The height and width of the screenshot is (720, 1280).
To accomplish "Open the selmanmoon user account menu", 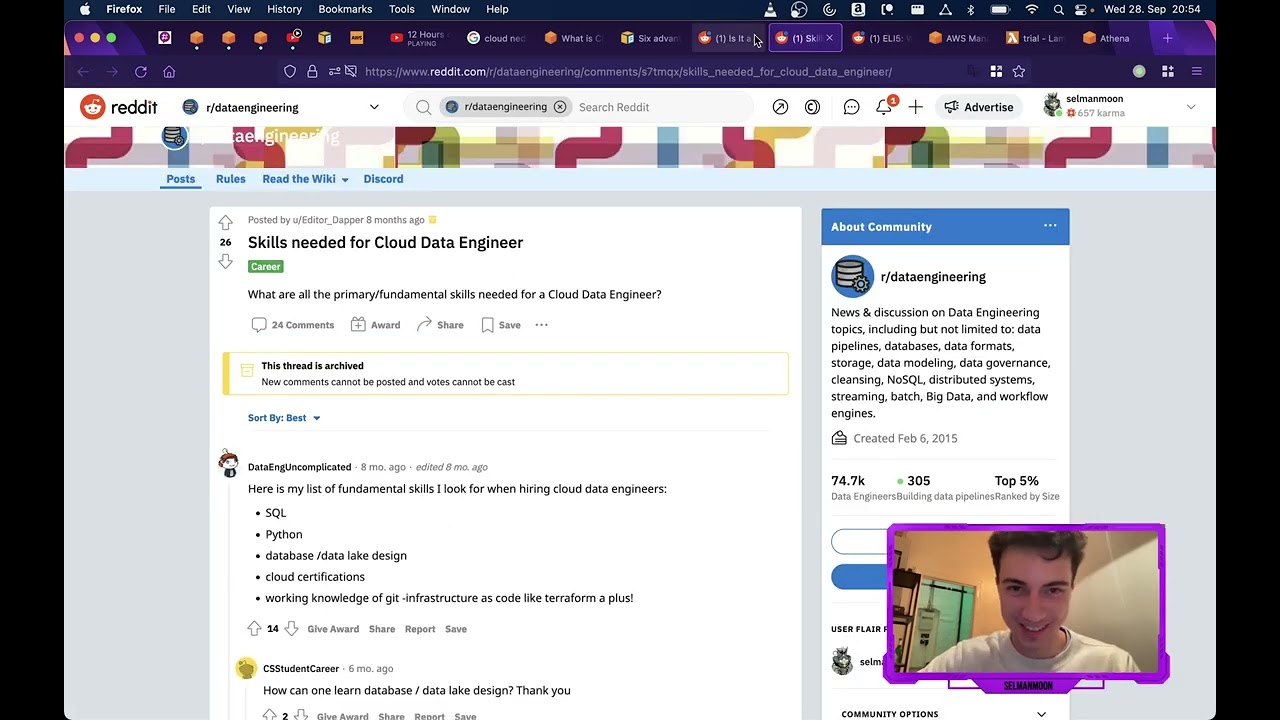I will point(1119,106).
